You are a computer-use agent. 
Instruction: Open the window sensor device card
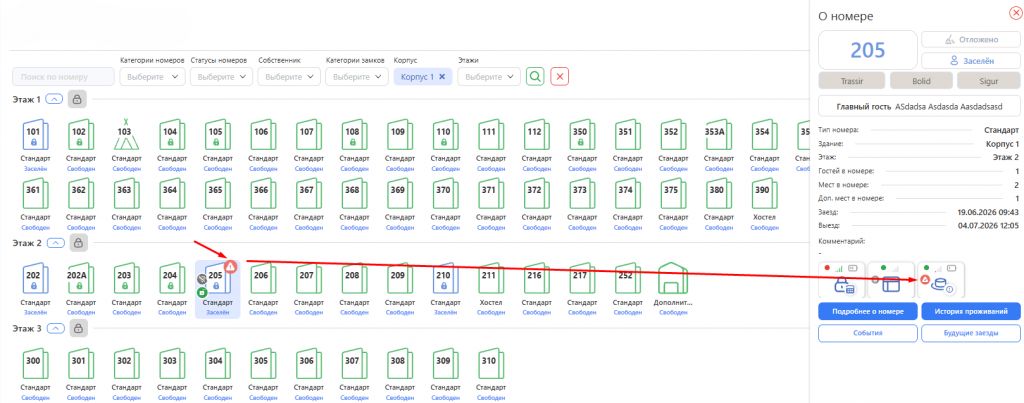coord(891,280)
